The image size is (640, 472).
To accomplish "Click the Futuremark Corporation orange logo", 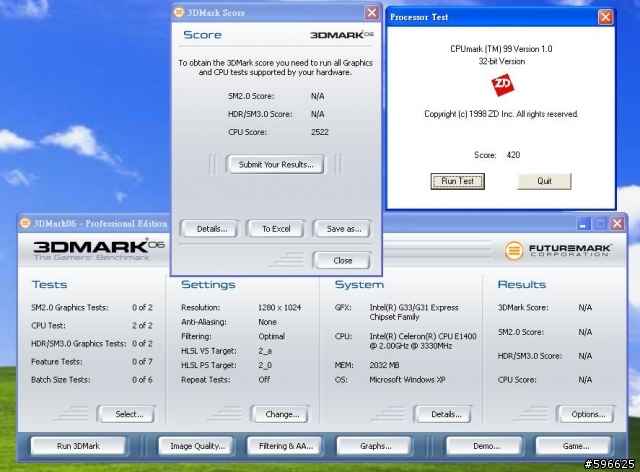I will point(513,250).
